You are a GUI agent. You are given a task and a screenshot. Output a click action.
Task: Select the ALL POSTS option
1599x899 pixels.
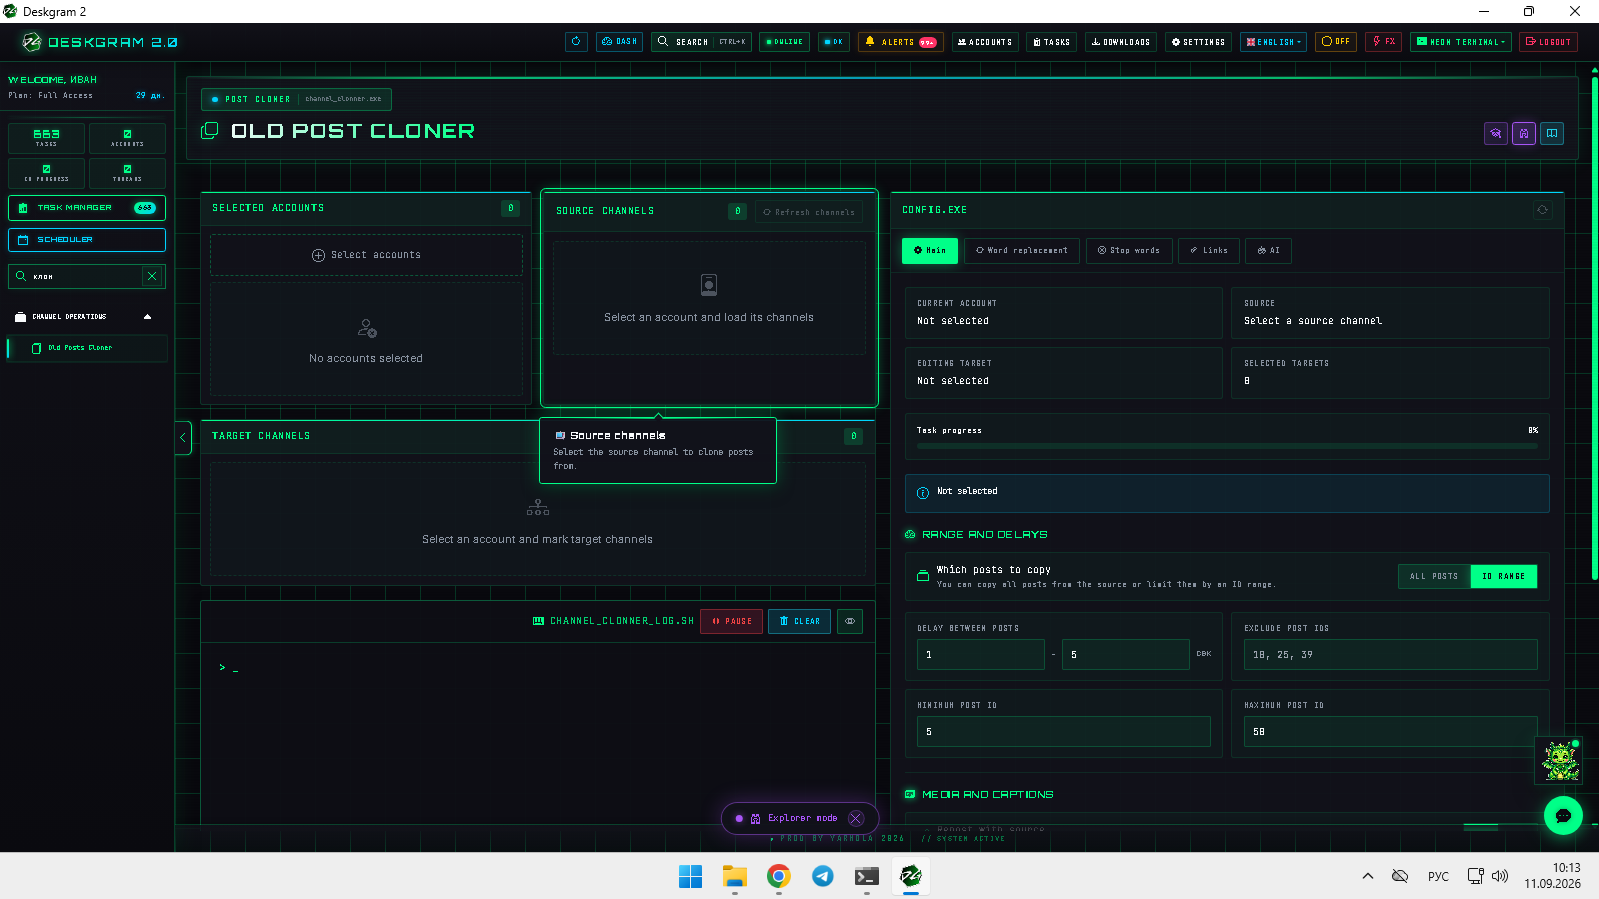tap(1434, 576)
